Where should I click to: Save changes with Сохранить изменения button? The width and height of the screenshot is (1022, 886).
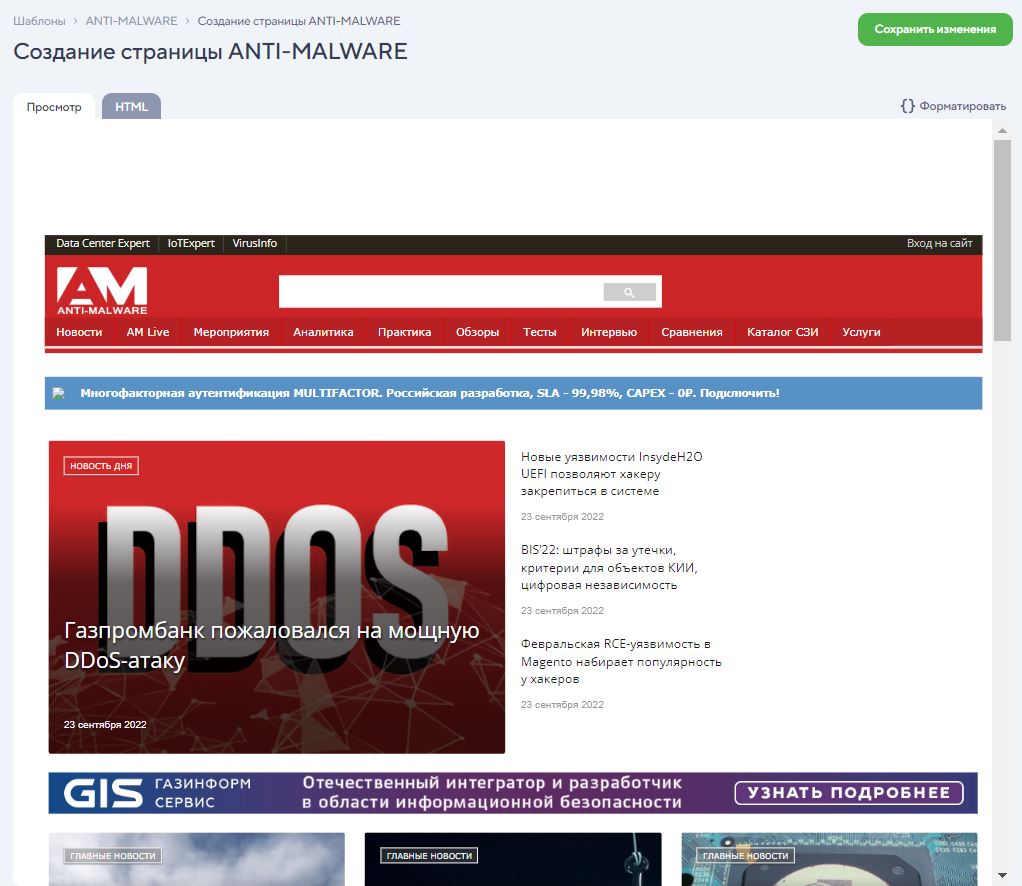tap(935, 29)
